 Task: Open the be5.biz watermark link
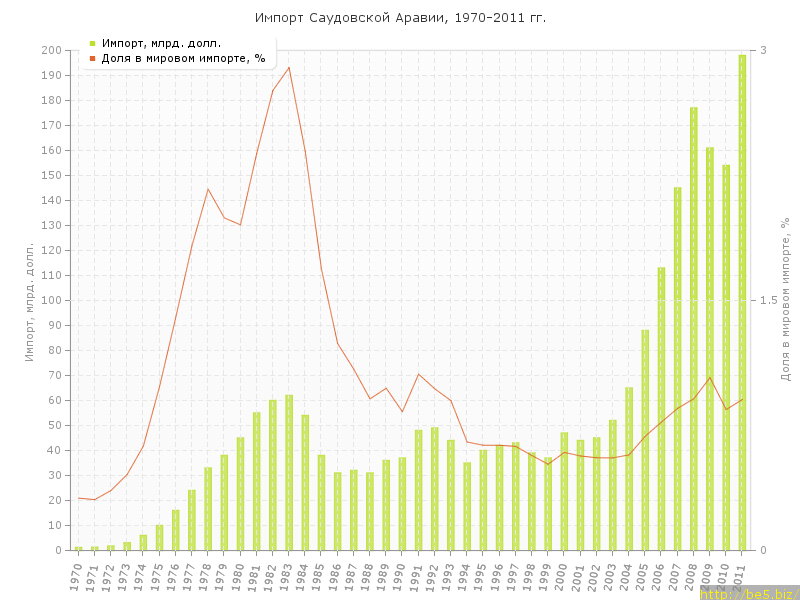tap(748, 593)
